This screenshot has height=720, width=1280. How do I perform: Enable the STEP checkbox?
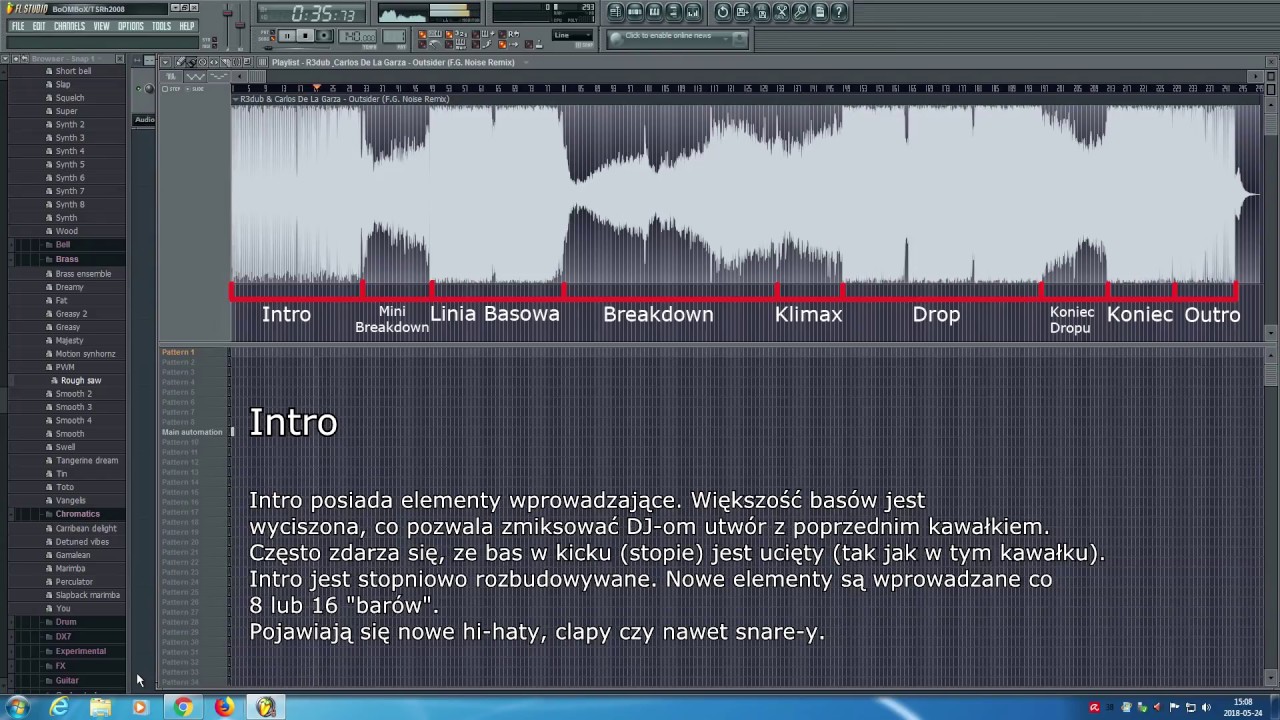point(165,89)
